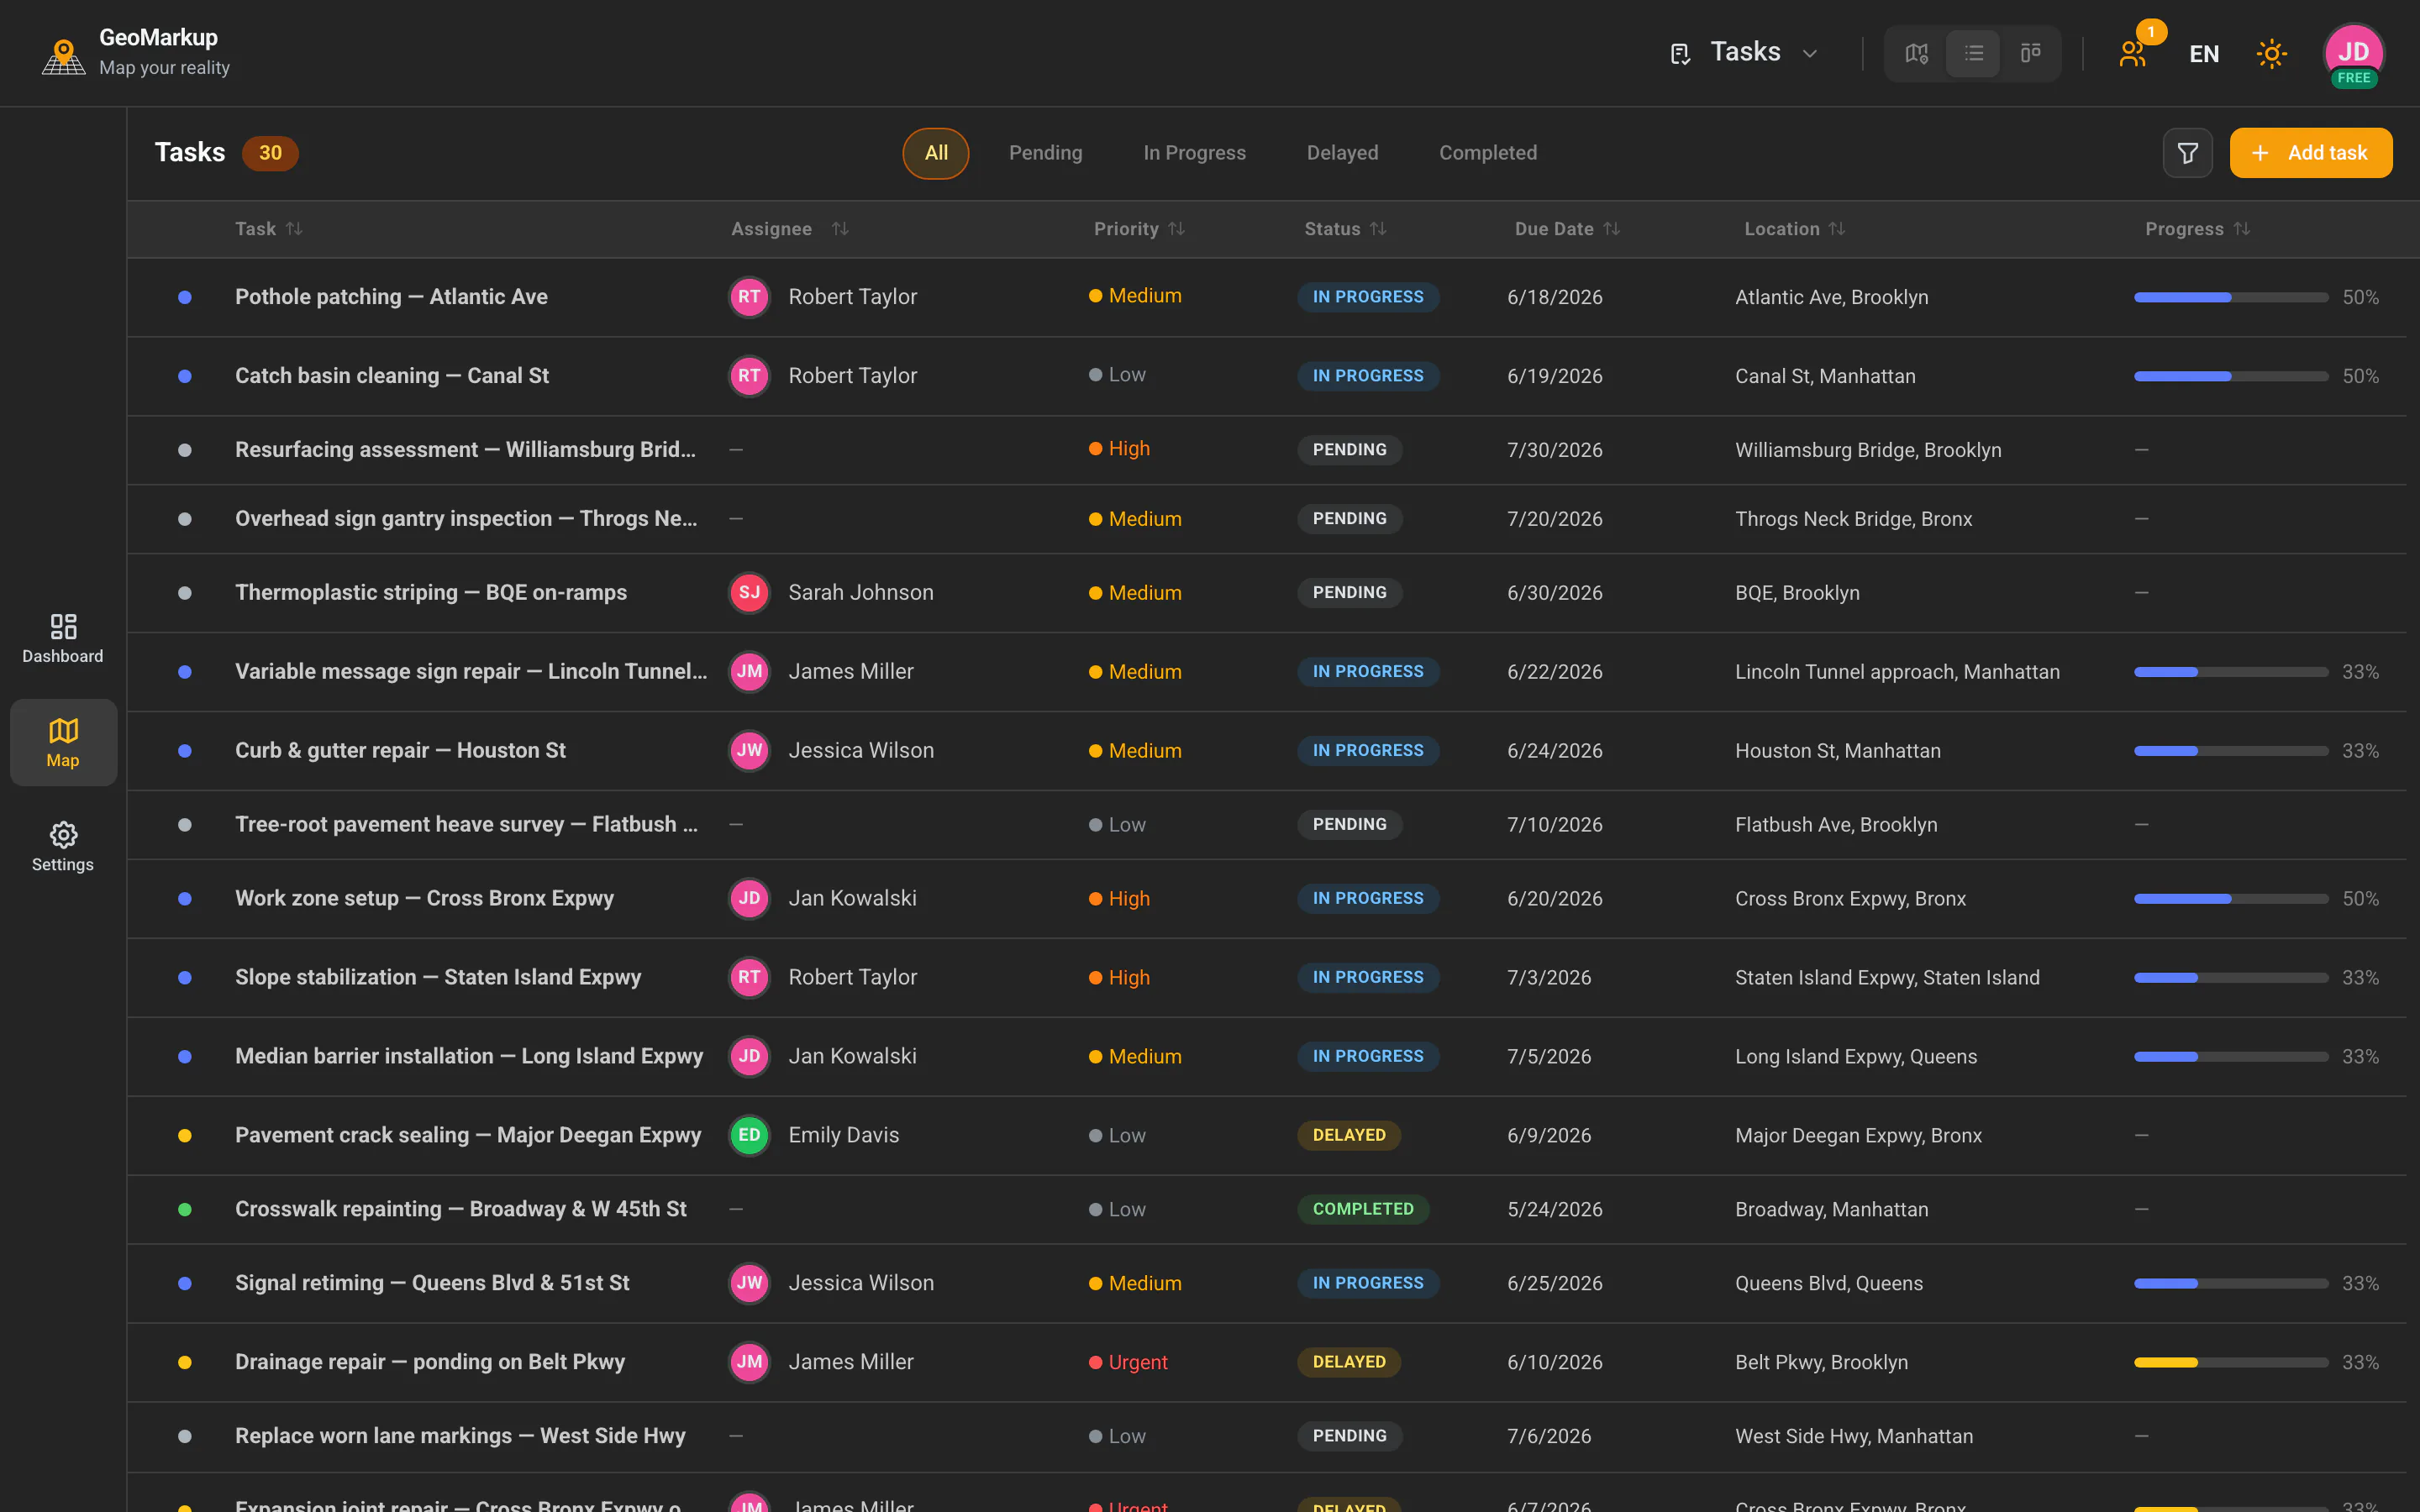The height and width of the screenshot is (1512, 2420).
Task: Click IN PROGRESS badge on Catch basin cleaning
Action: coord(1368,376)
